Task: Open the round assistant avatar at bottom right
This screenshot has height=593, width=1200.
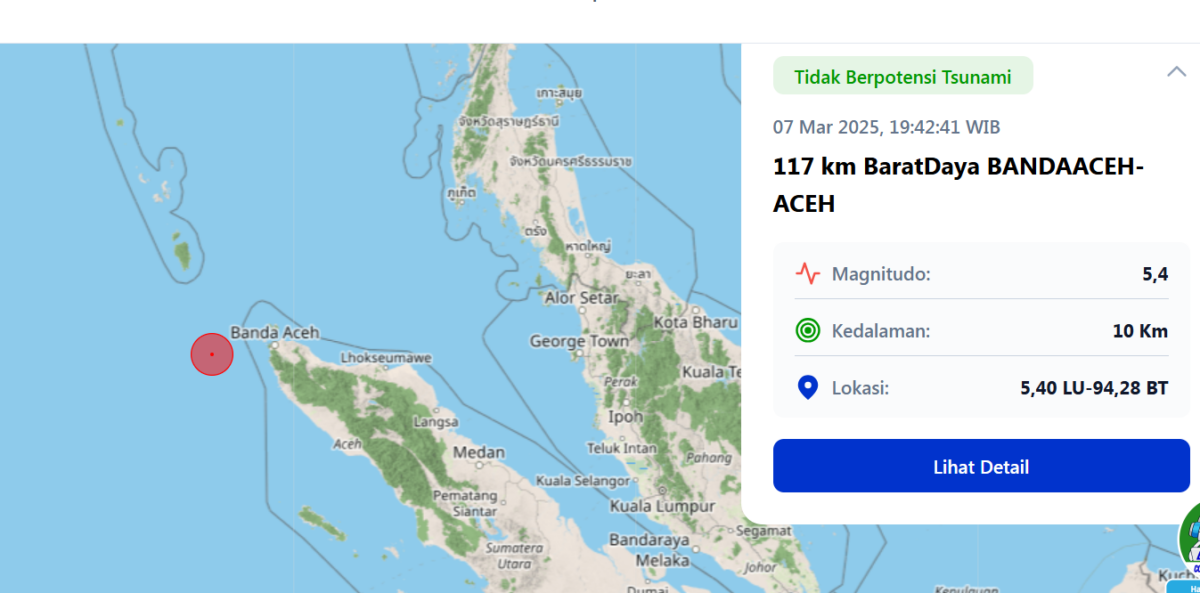Action: (x=1190, y=540)
